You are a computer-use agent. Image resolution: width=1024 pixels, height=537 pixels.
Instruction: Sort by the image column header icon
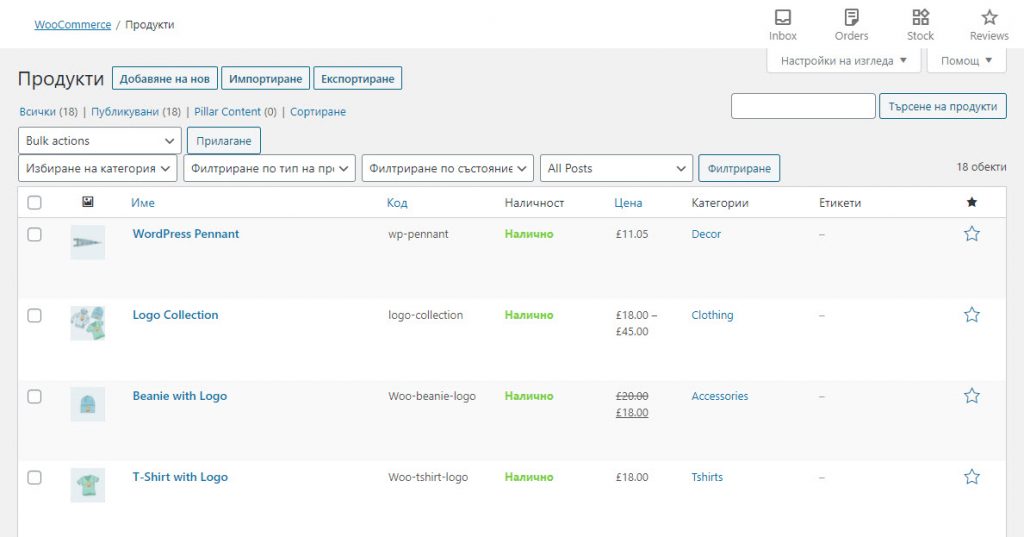click(88, 202)
